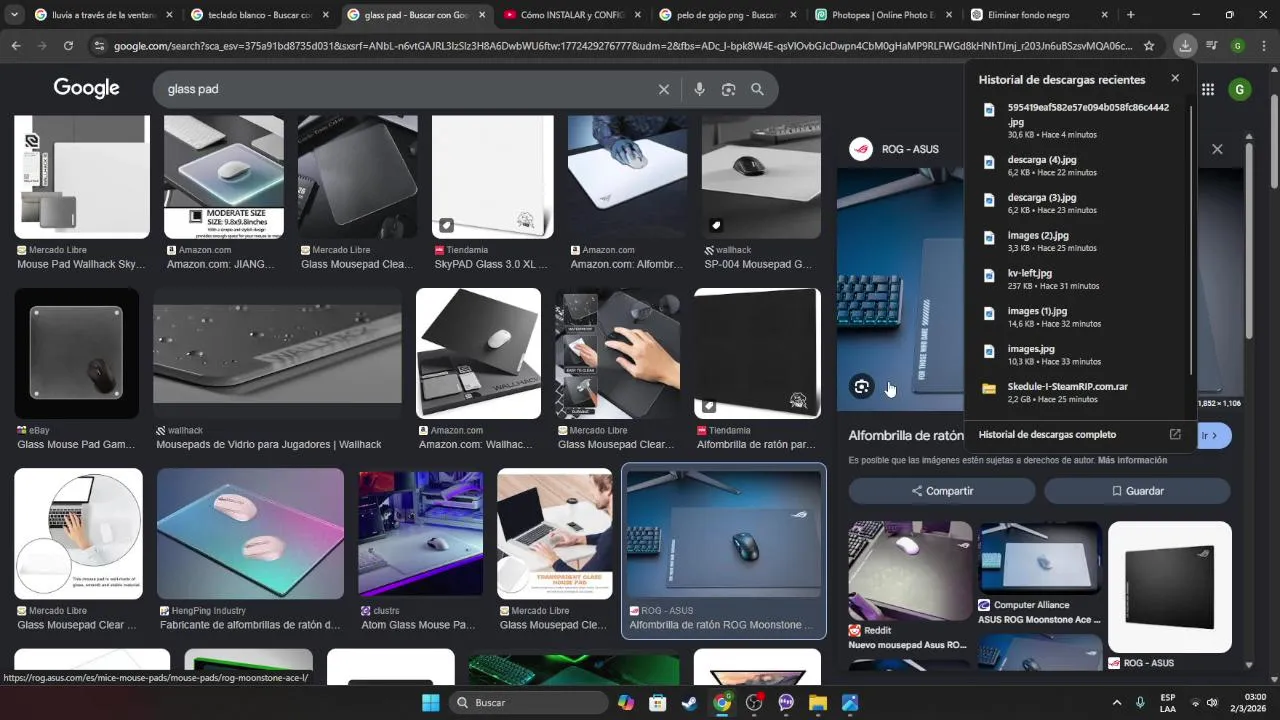Open File Explorer from the taskbar
Screen dimensions: 1280x720
click(x=818, y=702)
